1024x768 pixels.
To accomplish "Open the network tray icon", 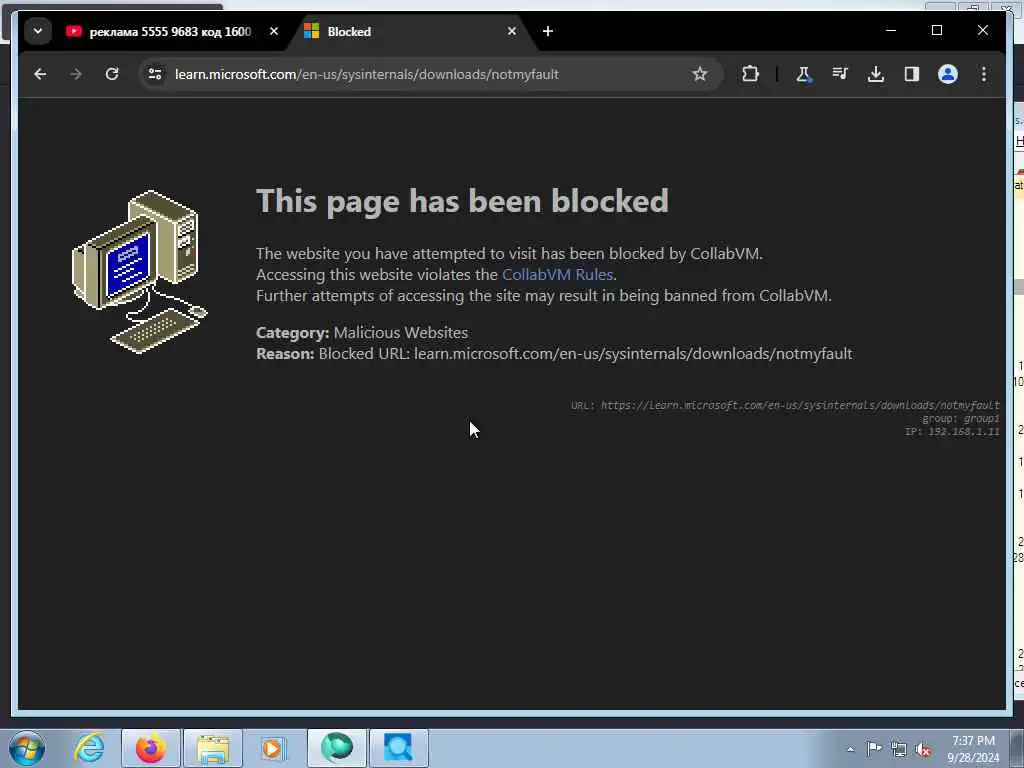I will click(899, 750).
